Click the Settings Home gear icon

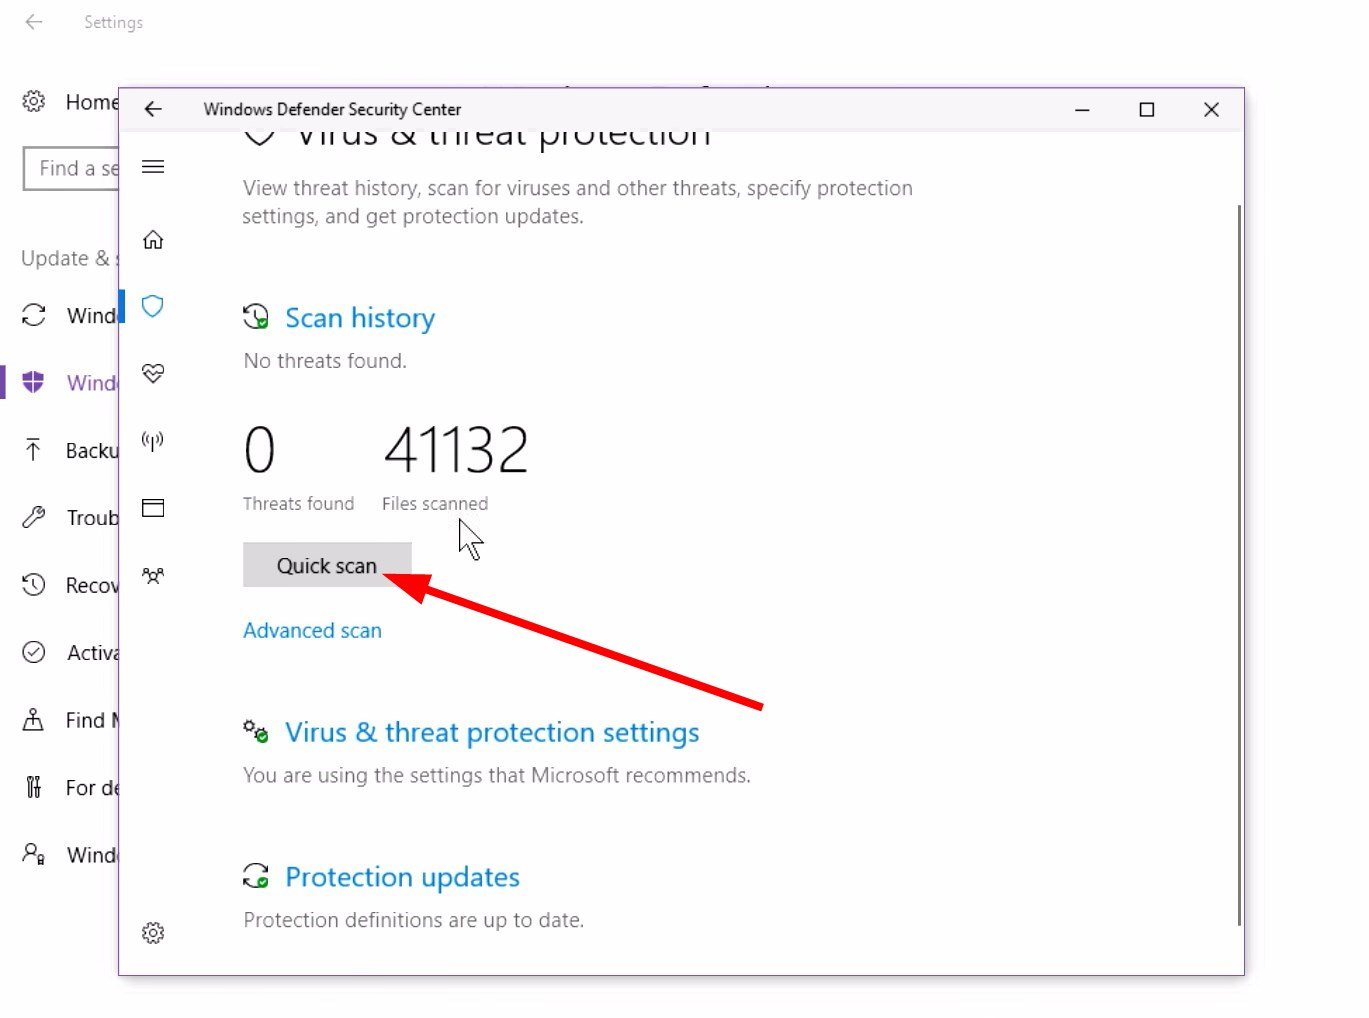click(34, 101)
